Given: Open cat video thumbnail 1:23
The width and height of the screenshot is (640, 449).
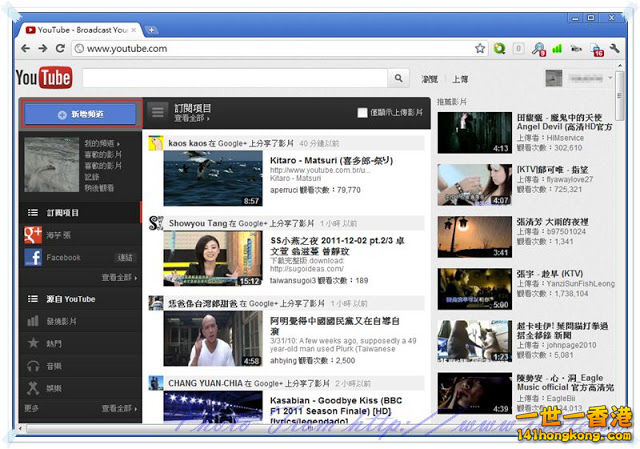Looking at the screenshot, I should pos(475,341).
